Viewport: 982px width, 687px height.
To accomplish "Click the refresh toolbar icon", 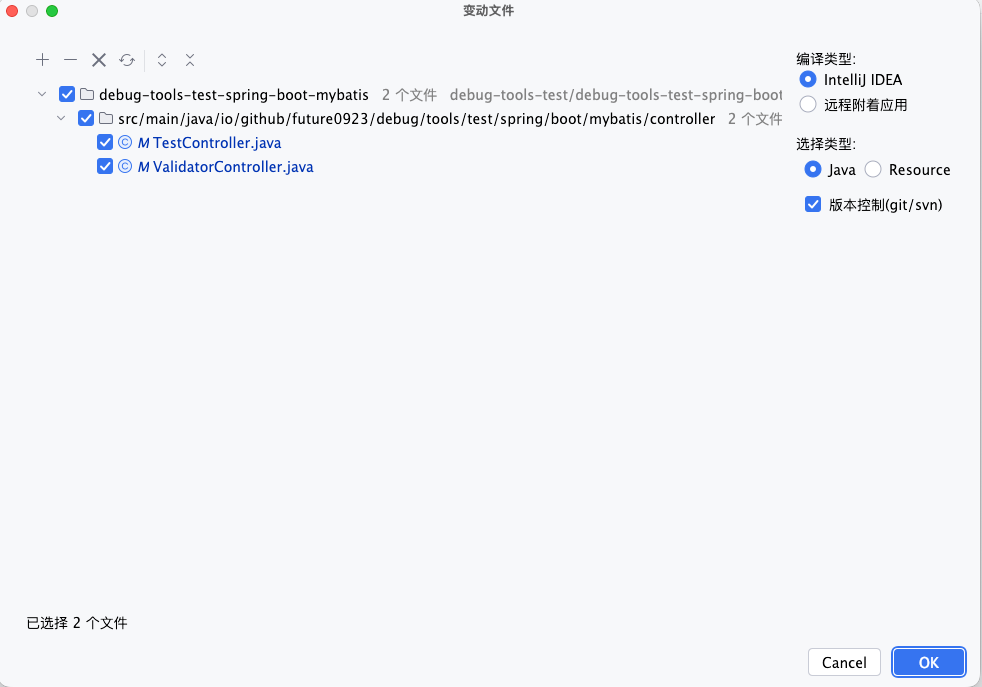I will pyautogui.click(x=127, y=60).
